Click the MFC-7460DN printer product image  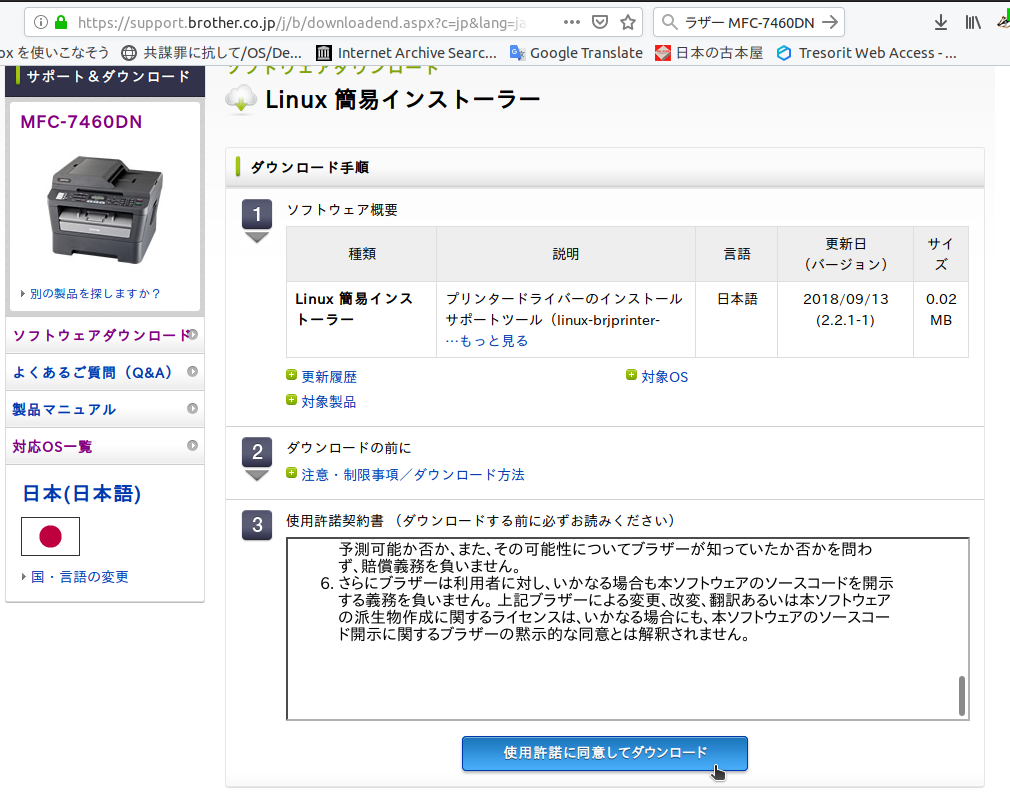coord(105,209)
